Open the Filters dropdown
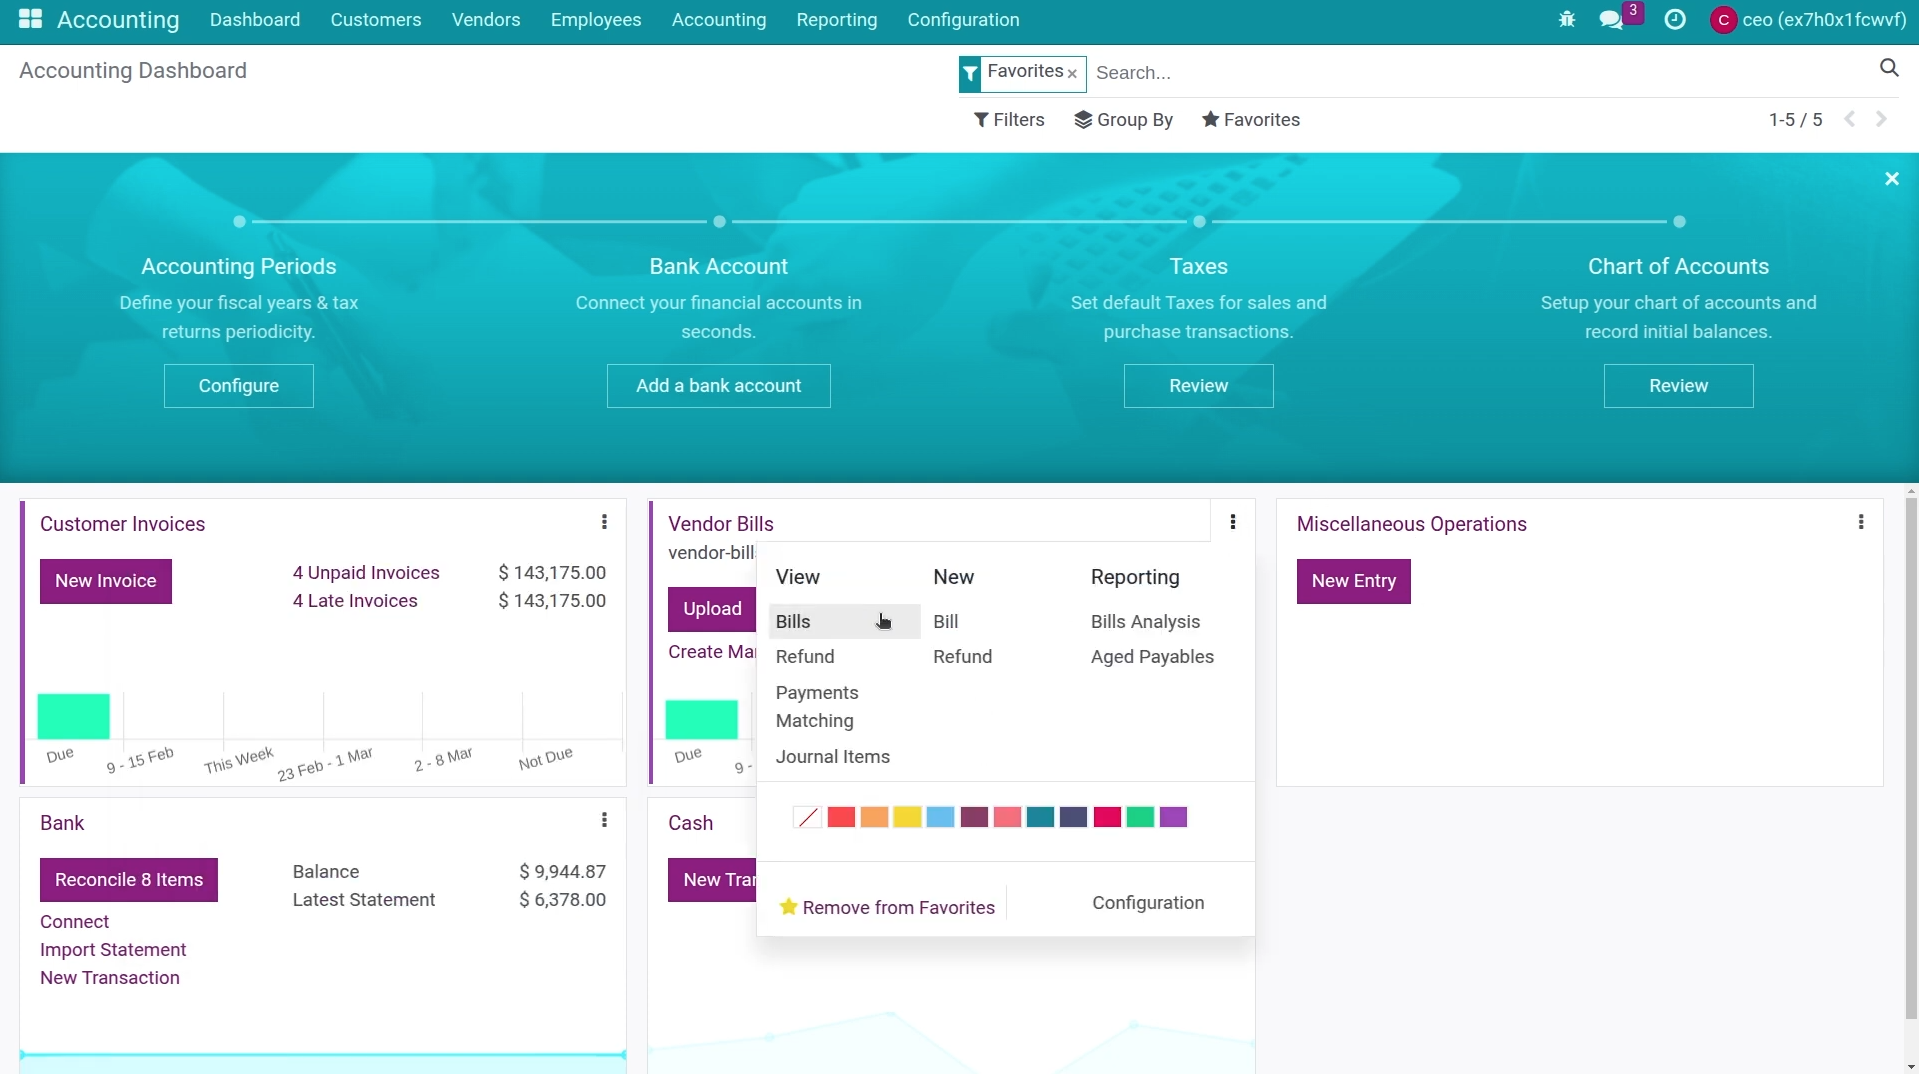Image resolution: width=1919 pixels, height=1074 pixels. [1009, 120]
